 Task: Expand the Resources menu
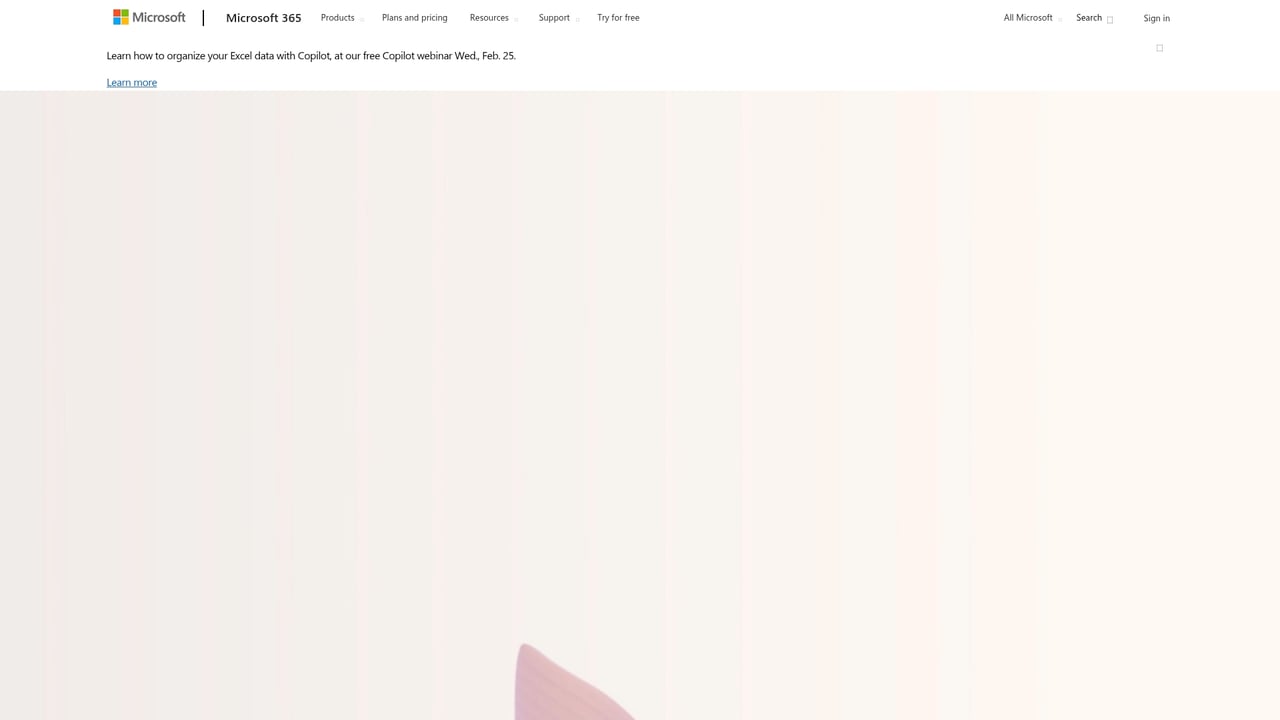pos(489,17)
